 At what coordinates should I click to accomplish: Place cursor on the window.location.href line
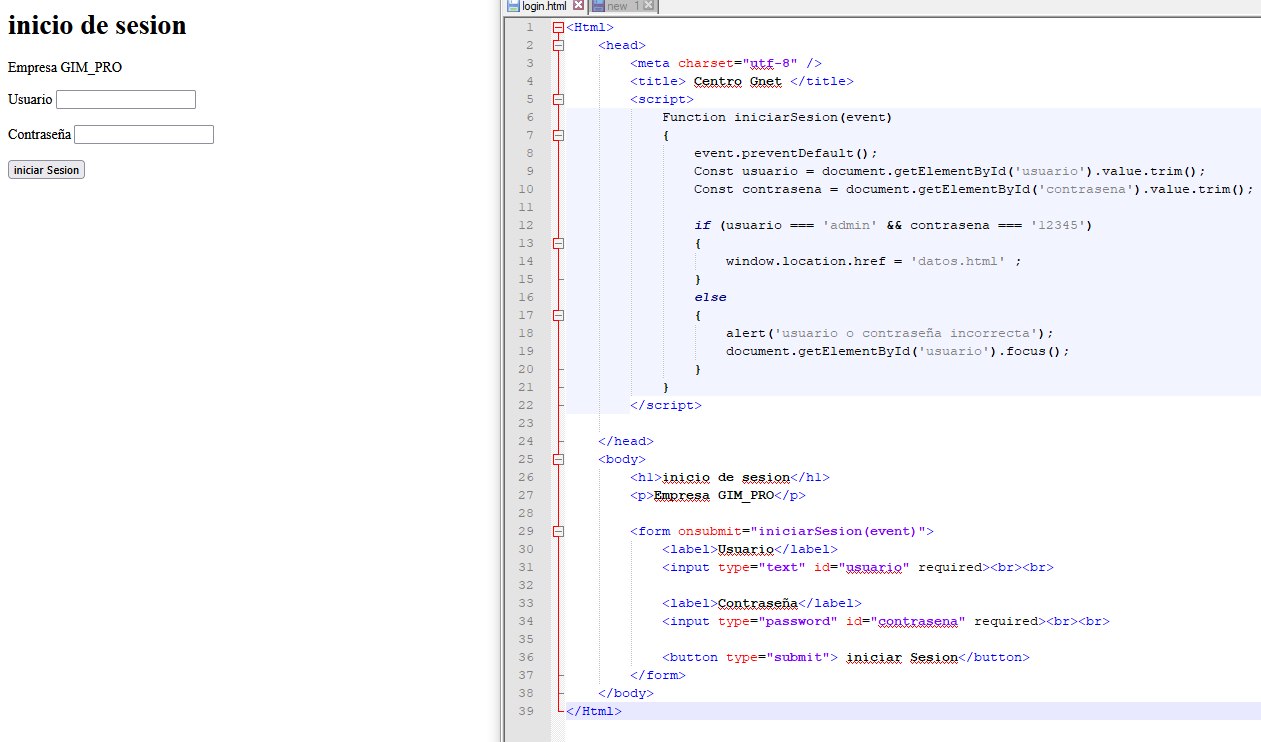pos(870,262)
